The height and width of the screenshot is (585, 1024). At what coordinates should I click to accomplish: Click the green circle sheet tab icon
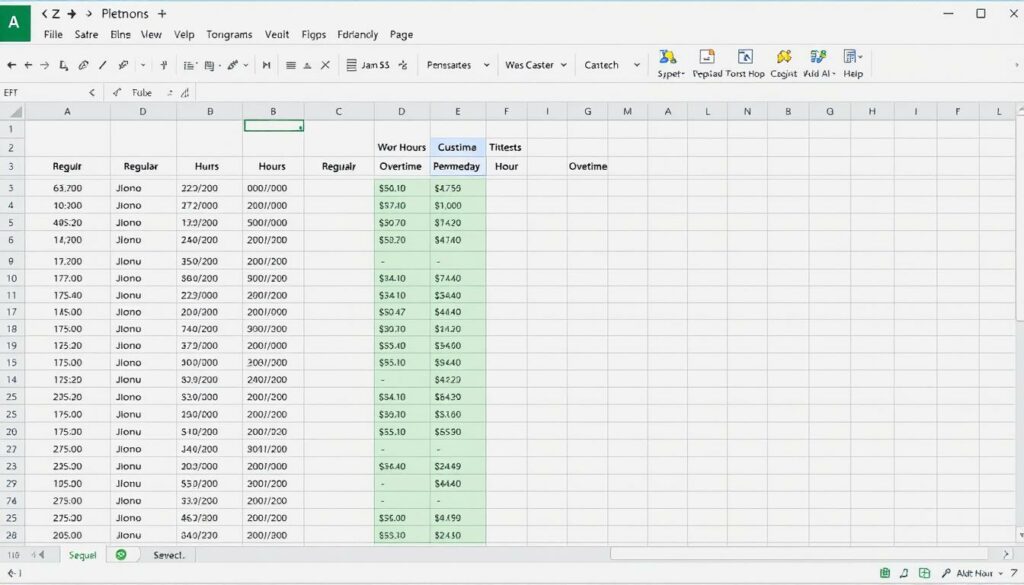pyautogui.click(x=121, y=554)
